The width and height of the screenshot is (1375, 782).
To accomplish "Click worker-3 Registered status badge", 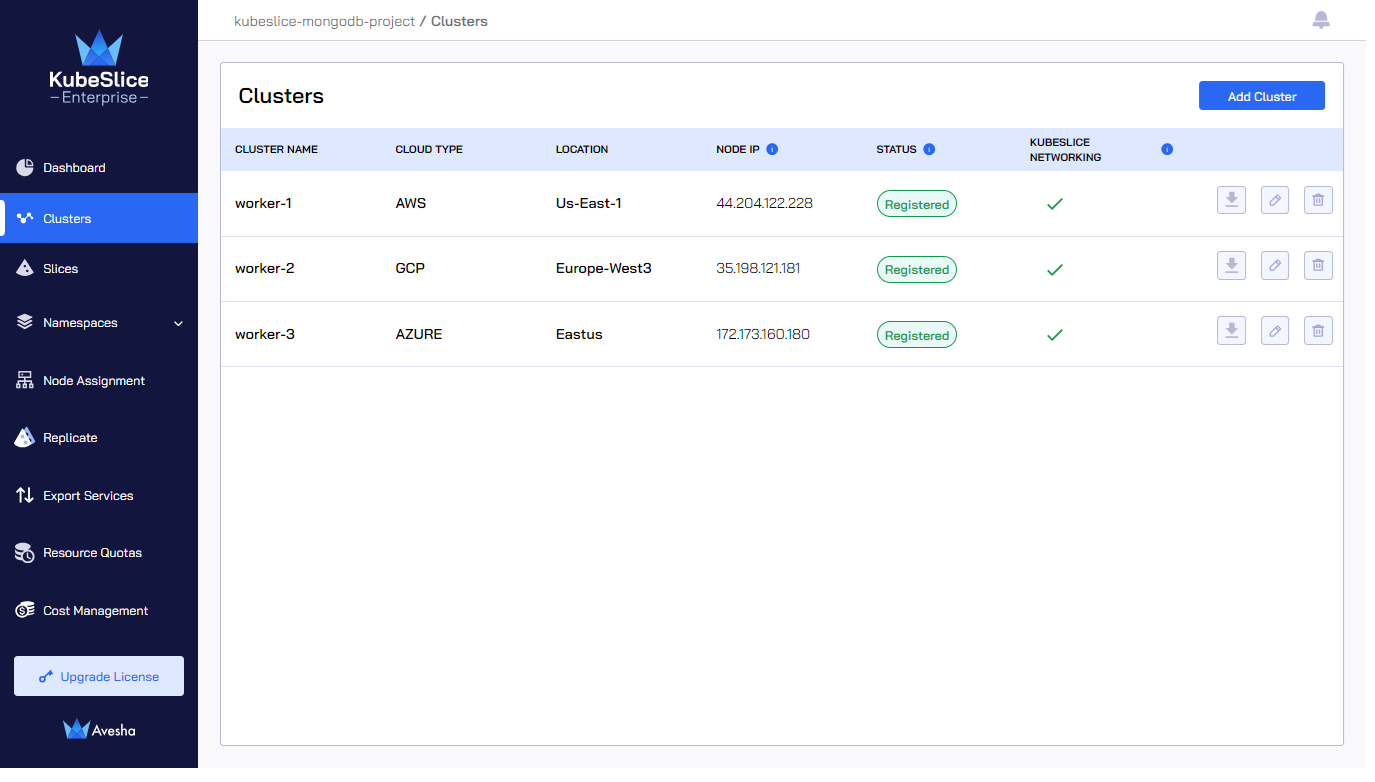I will pyautogui.click(x=917, y=335).
